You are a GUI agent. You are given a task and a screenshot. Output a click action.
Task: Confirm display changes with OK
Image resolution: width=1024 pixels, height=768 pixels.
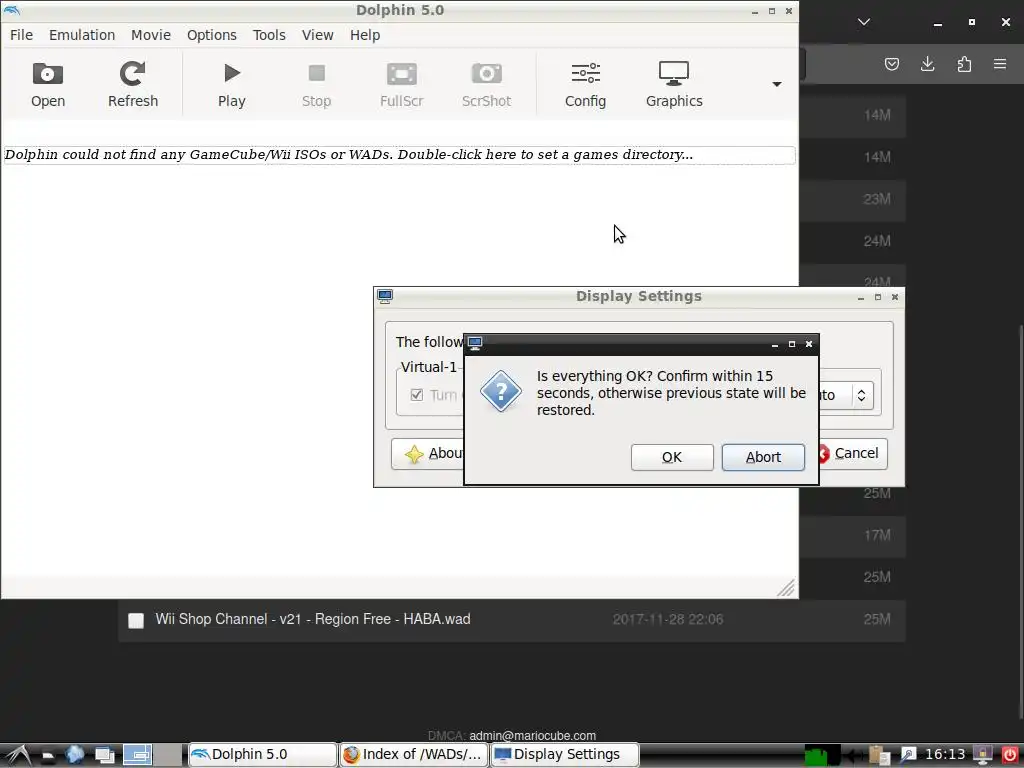tap(672, 457)
